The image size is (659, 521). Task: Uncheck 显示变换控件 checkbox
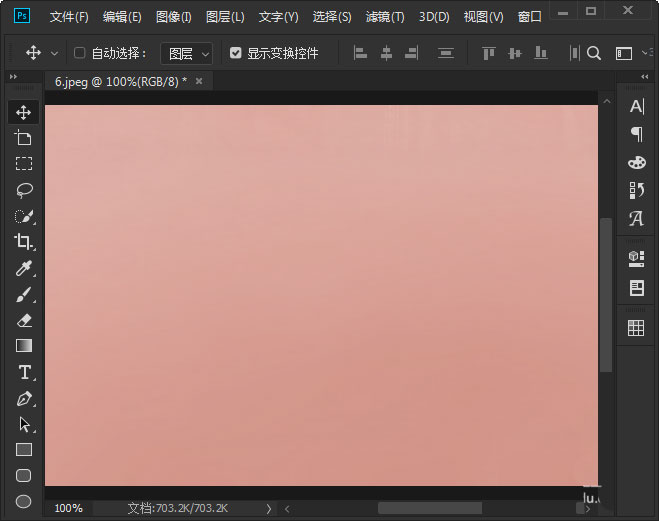(235, 53)
